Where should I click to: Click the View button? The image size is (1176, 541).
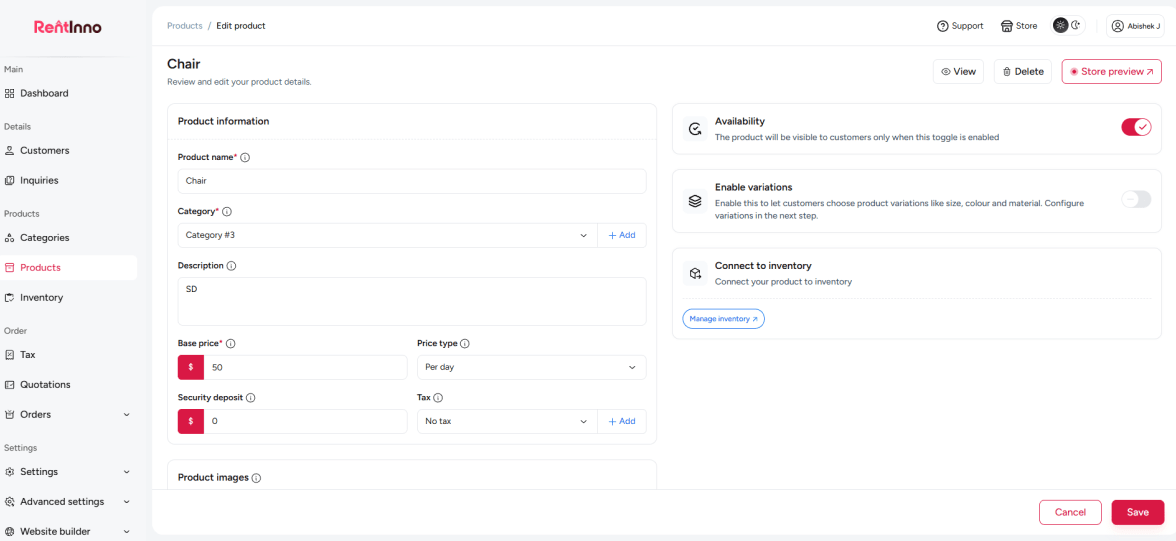click(958, 72)
